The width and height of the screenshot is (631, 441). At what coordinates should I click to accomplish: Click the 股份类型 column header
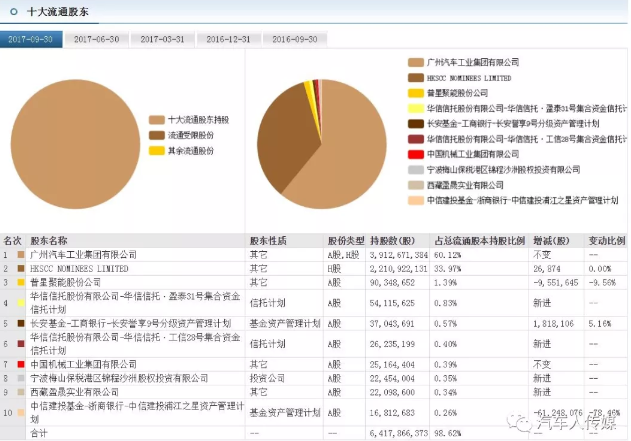tap(346, 241)
